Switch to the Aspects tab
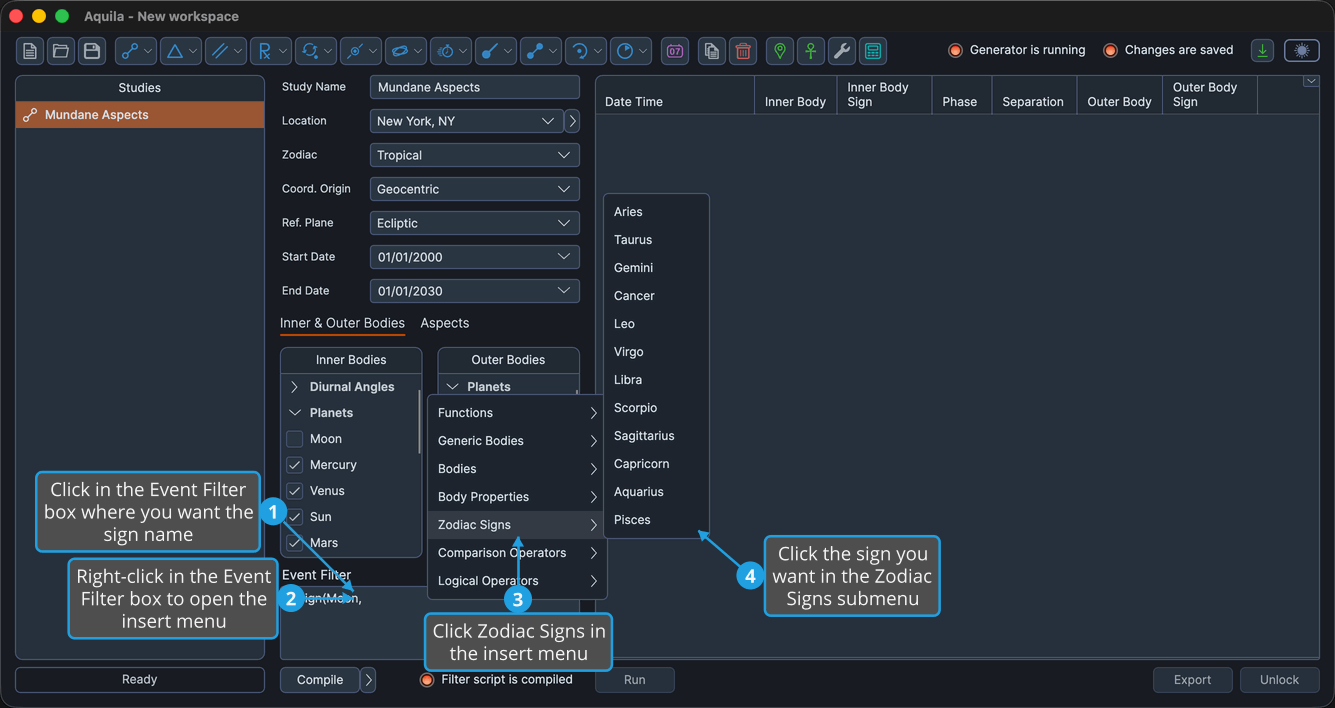This screenshot has width=1335, height=708. tap(445, 323)
